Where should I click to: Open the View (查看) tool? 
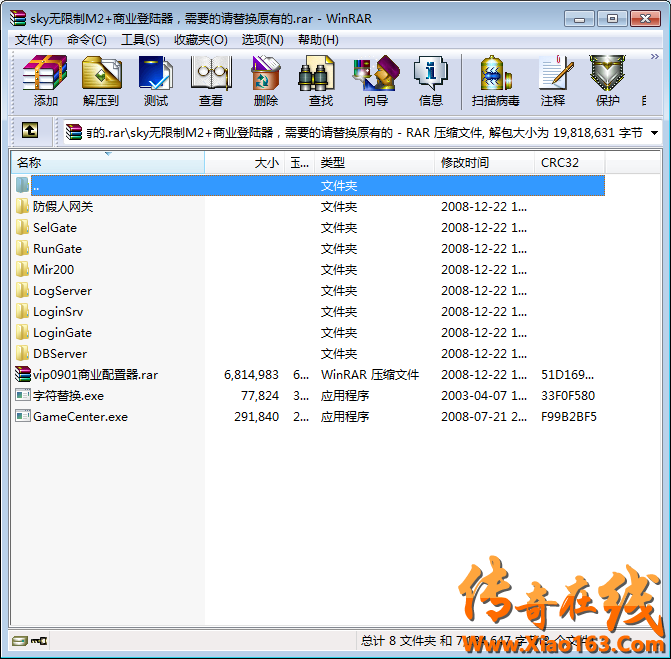click(211, 81)
